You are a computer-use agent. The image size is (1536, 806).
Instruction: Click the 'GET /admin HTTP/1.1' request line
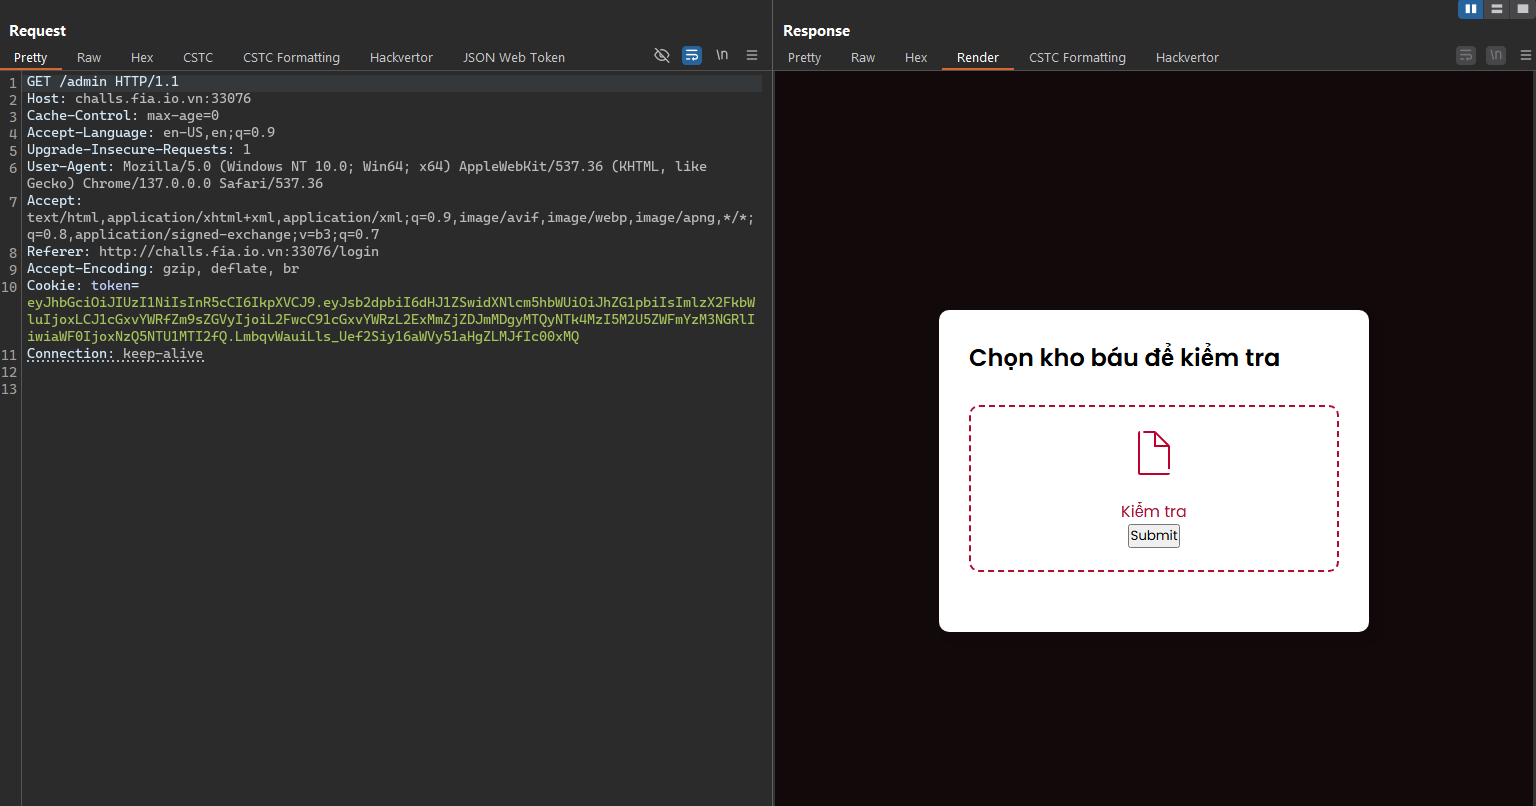pos(103,81)
